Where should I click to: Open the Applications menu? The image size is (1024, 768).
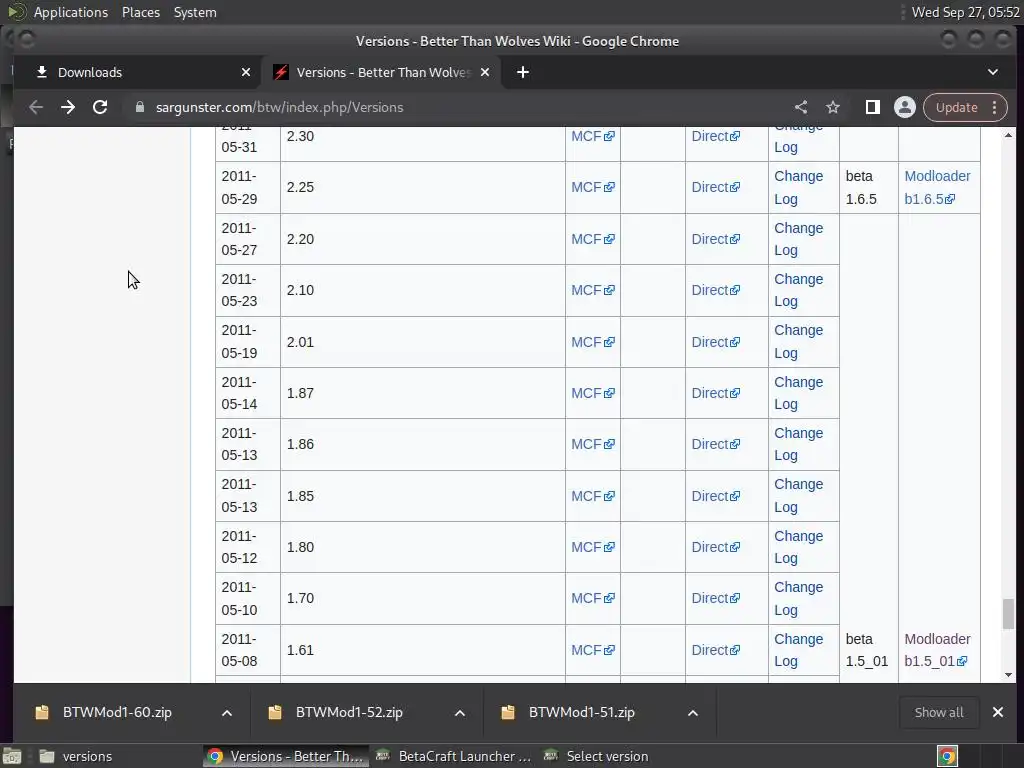[71, 12]
